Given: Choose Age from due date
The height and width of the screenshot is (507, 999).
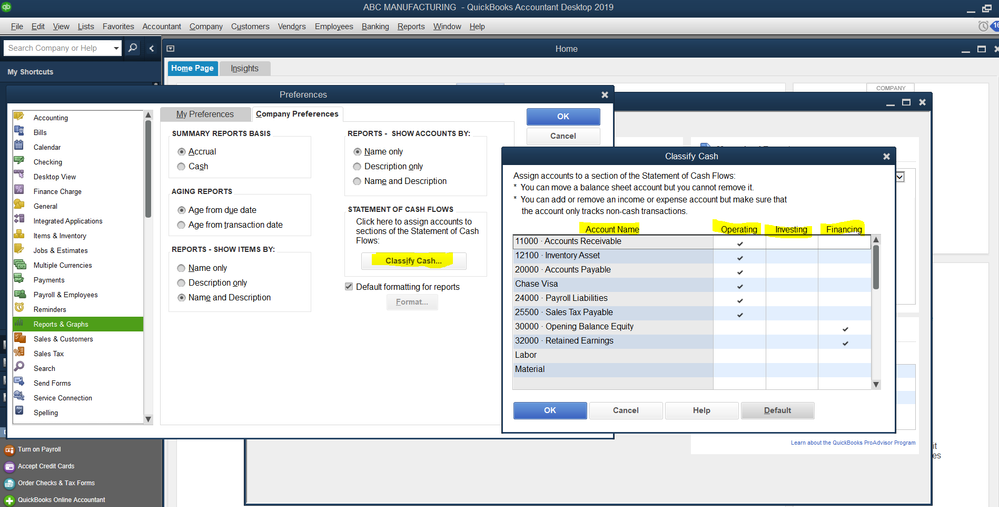Looking at the screenshot, I should [182, 210].
